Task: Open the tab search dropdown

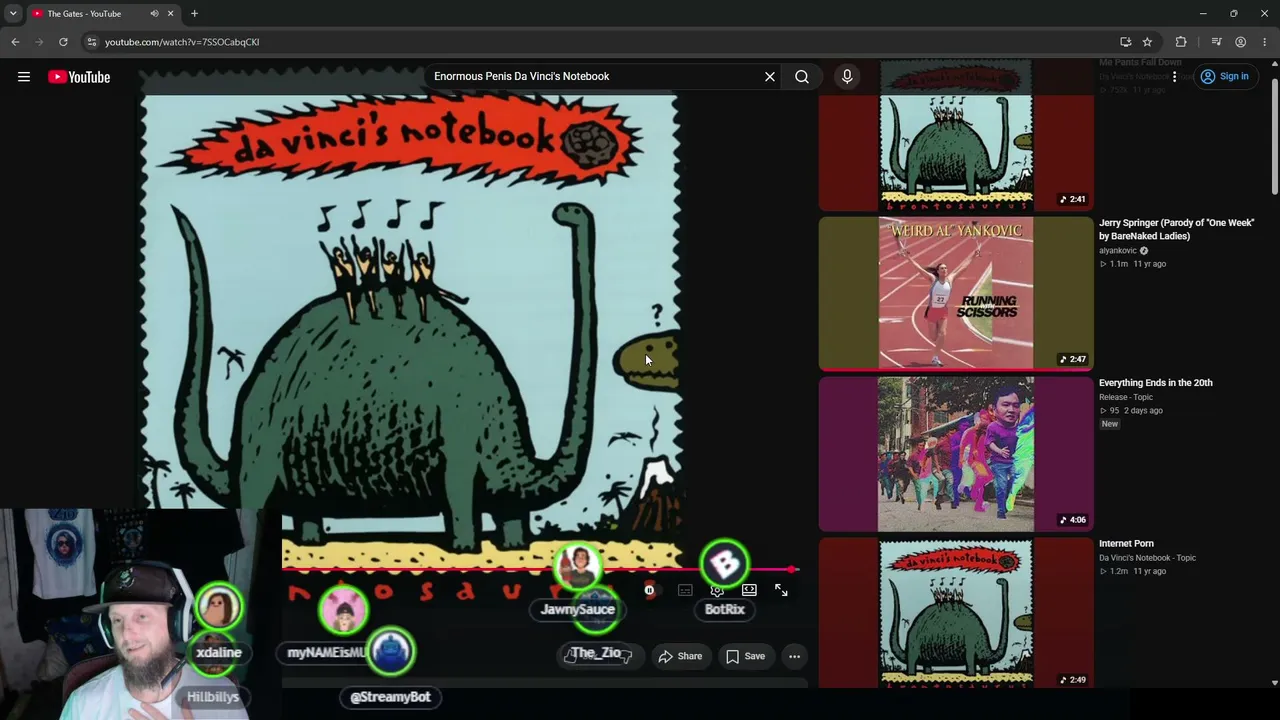Action: 13,14
